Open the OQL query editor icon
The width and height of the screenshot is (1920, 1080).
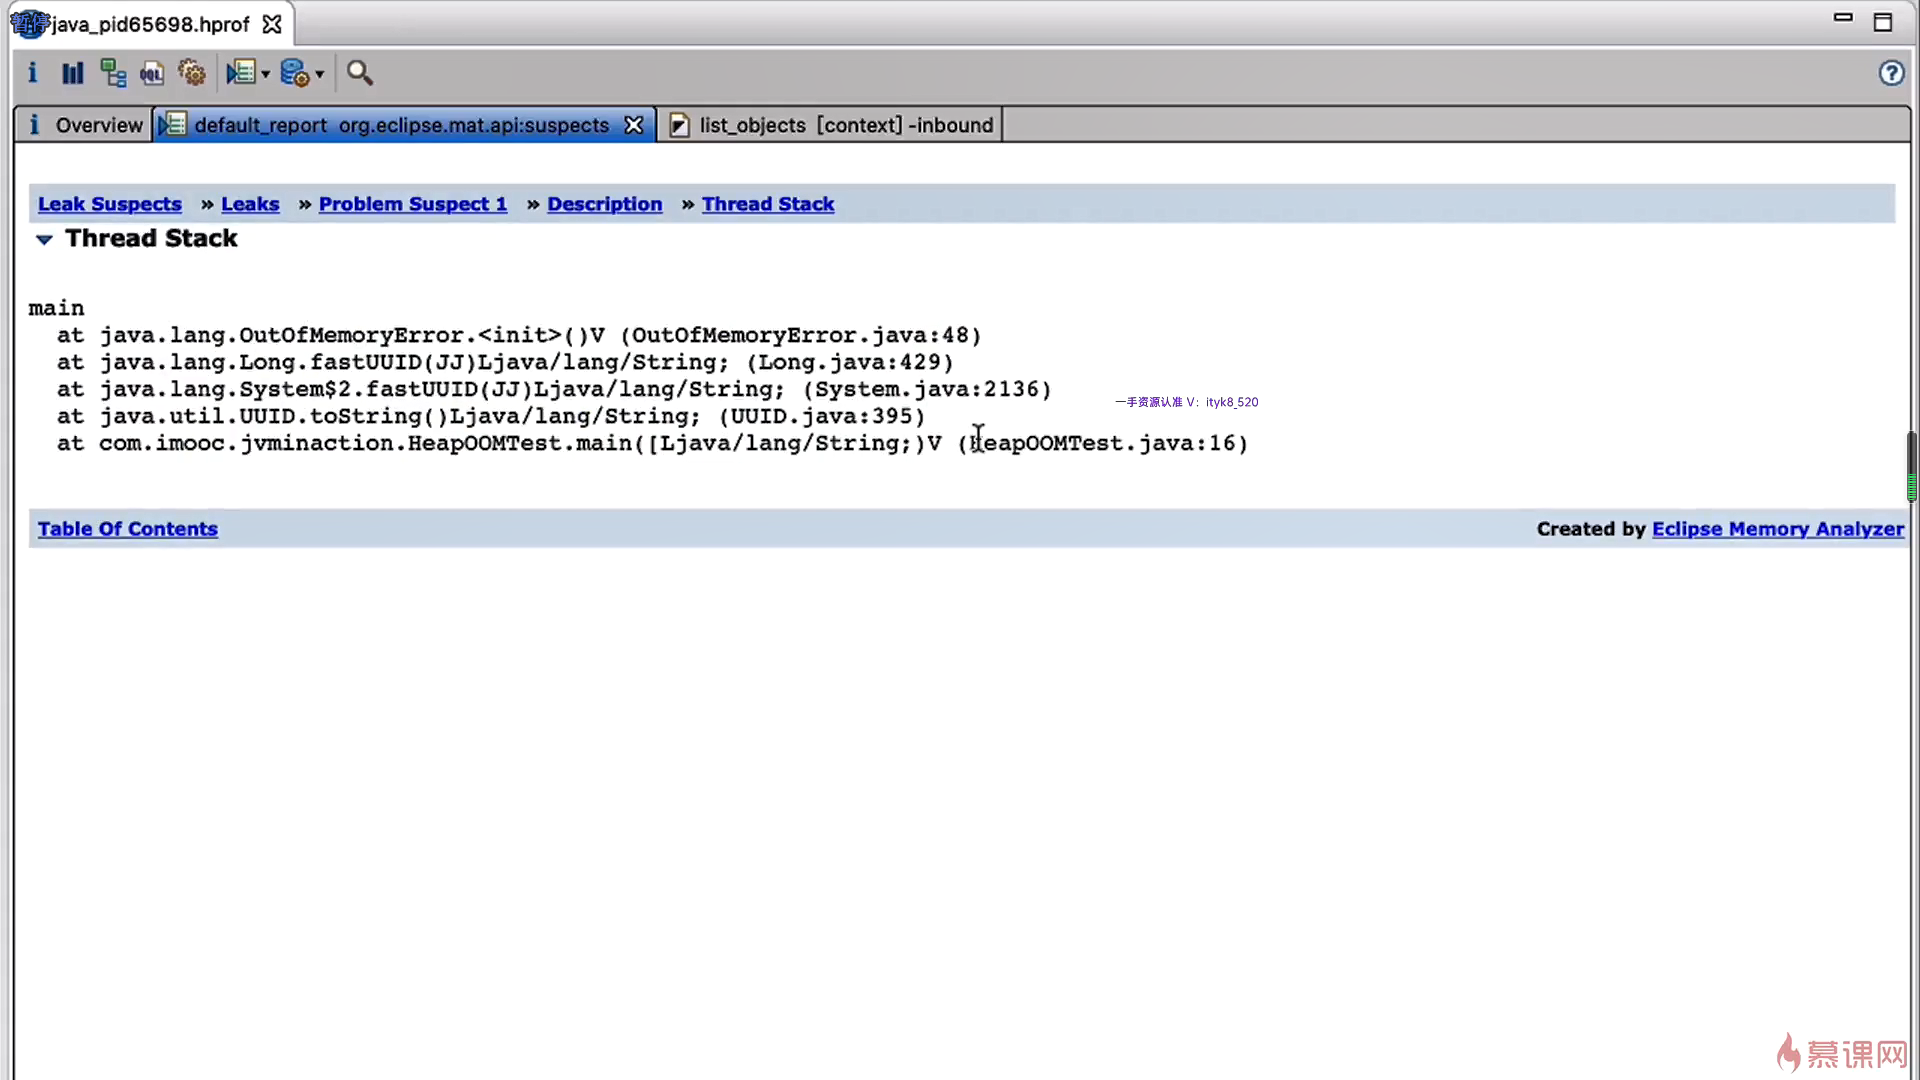point(152,73)
